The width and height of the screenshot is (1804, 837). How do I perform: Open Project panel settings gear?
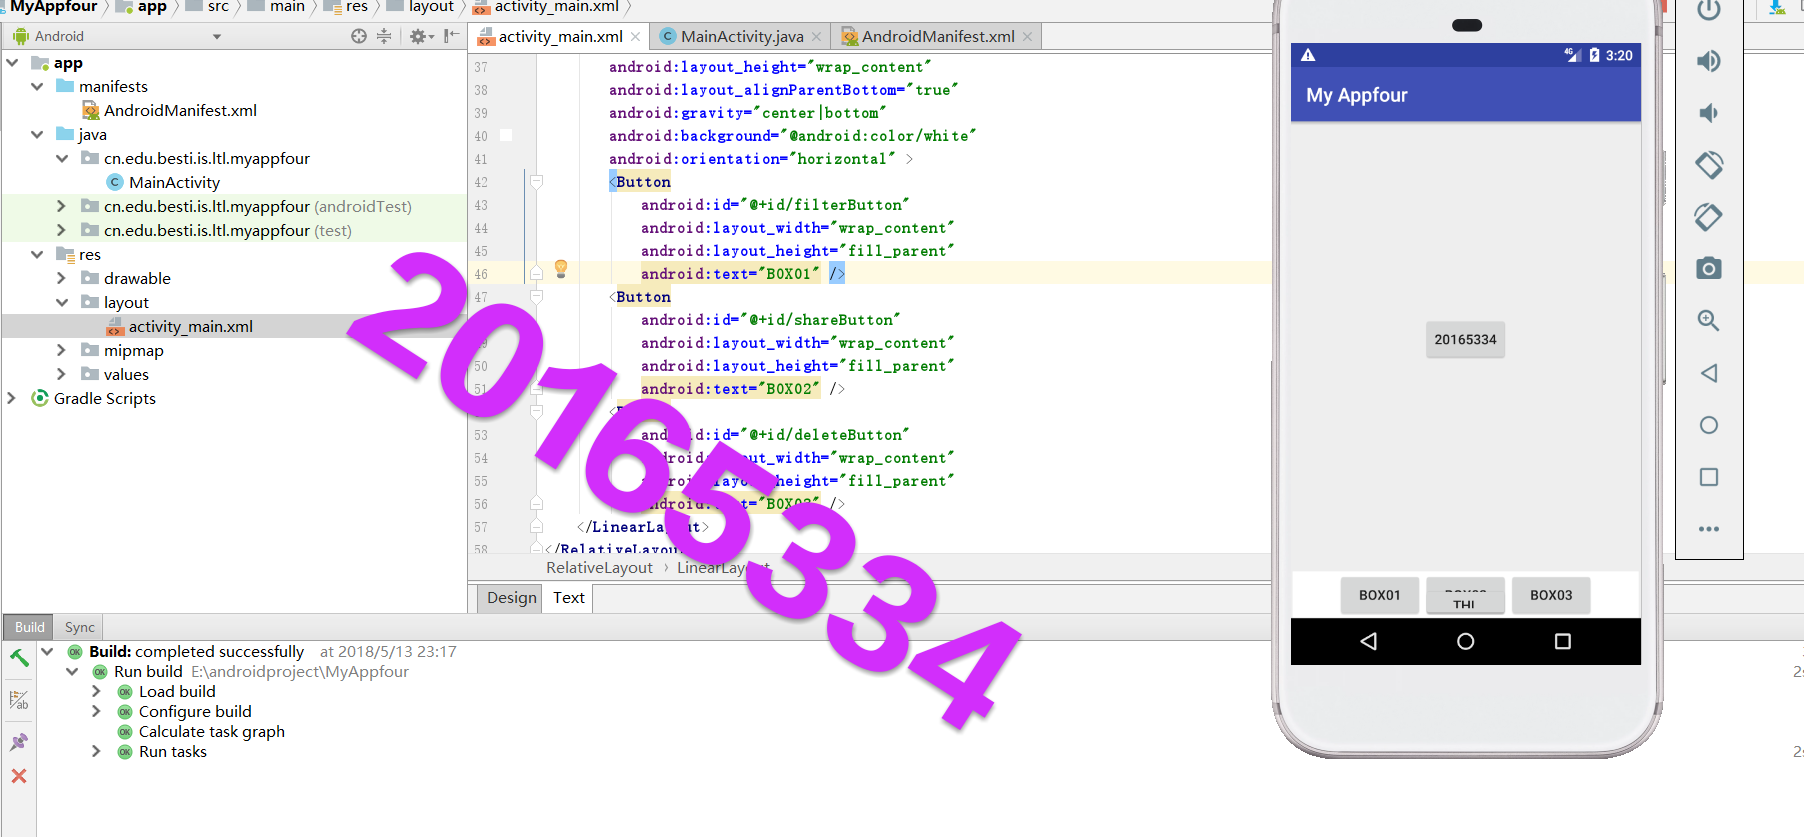pos(421,36)
